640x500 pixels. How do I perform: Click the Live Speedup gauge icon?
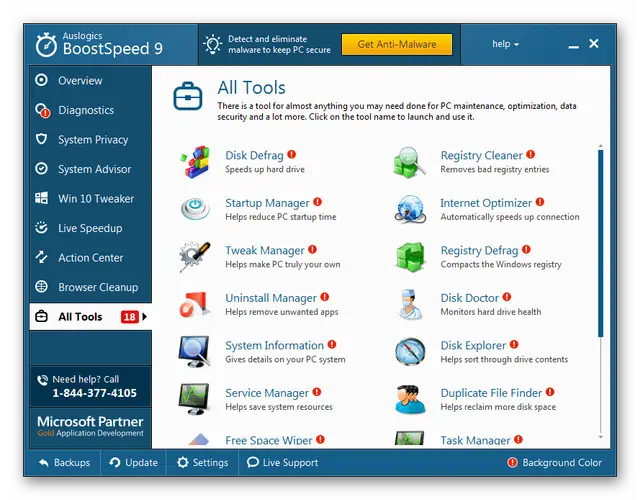pyautogui.click(x=41, y=227)
